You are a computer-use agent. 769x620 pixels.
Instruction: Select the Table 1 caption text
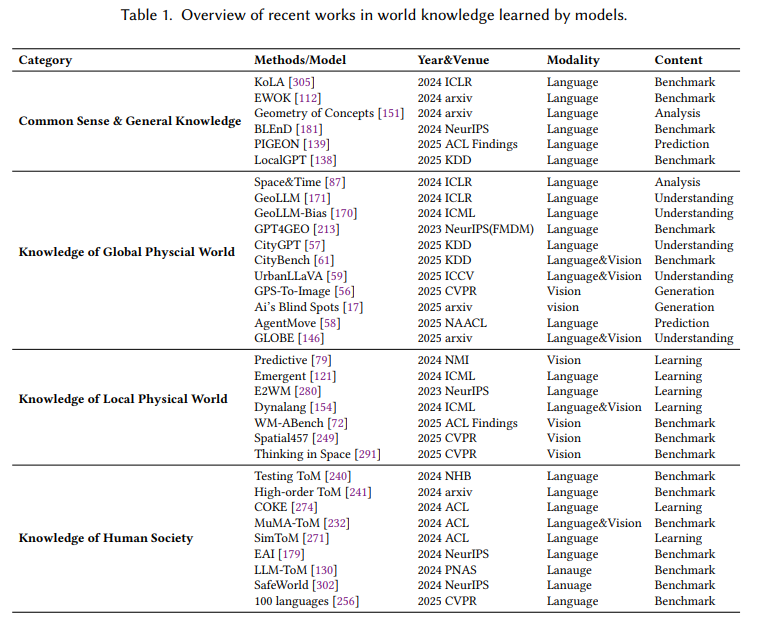tap(374, 15)
